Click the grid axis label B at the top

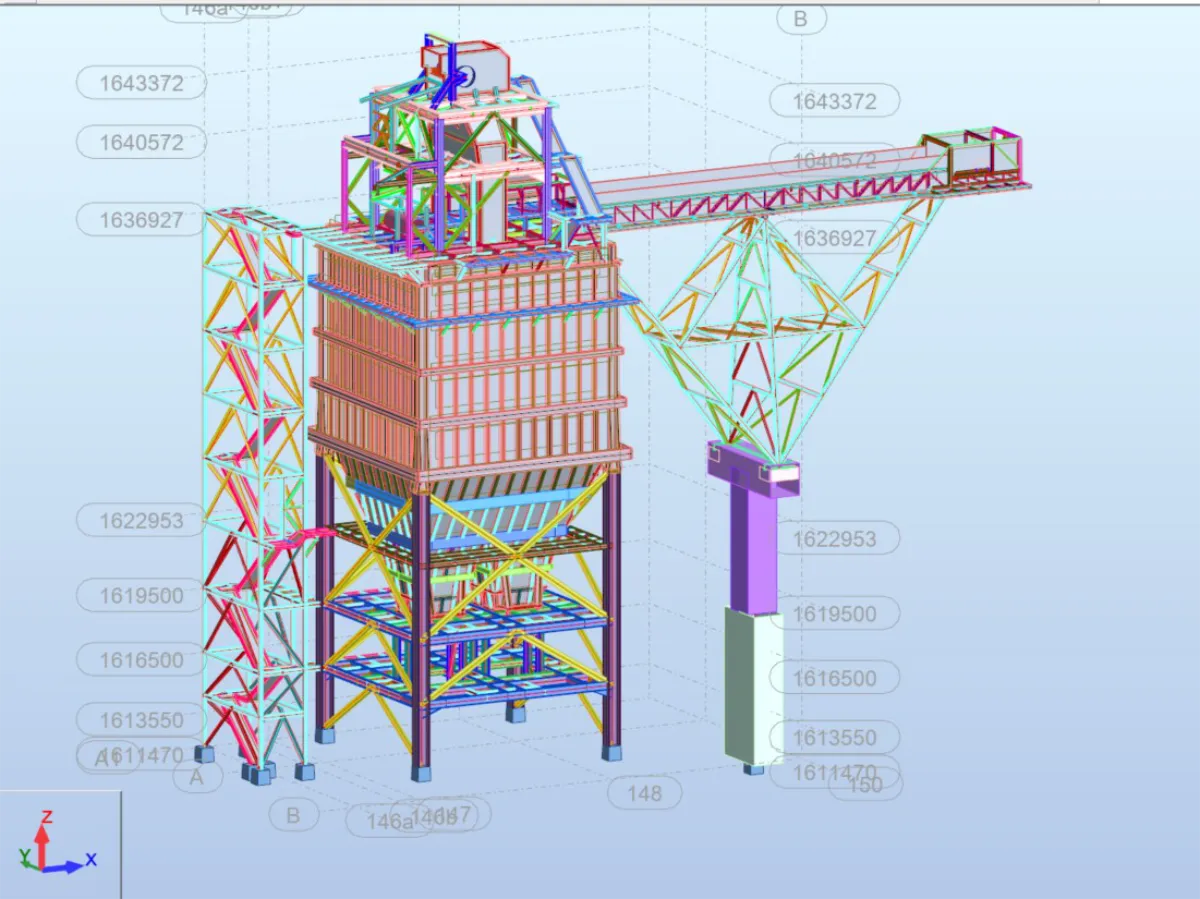pyautogui.click(x=800, y=19)
